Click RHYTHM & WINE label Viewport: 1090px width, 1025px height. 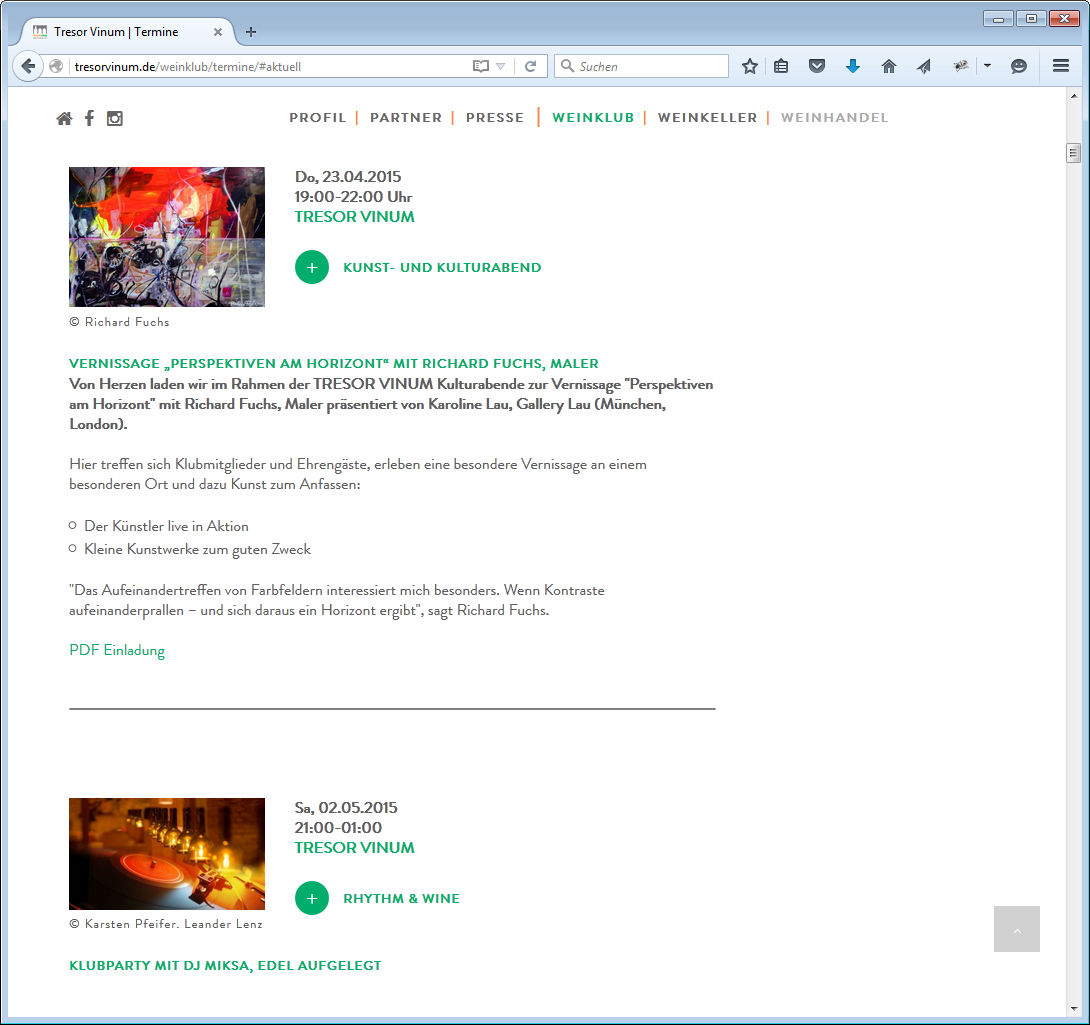pos(402,898)
